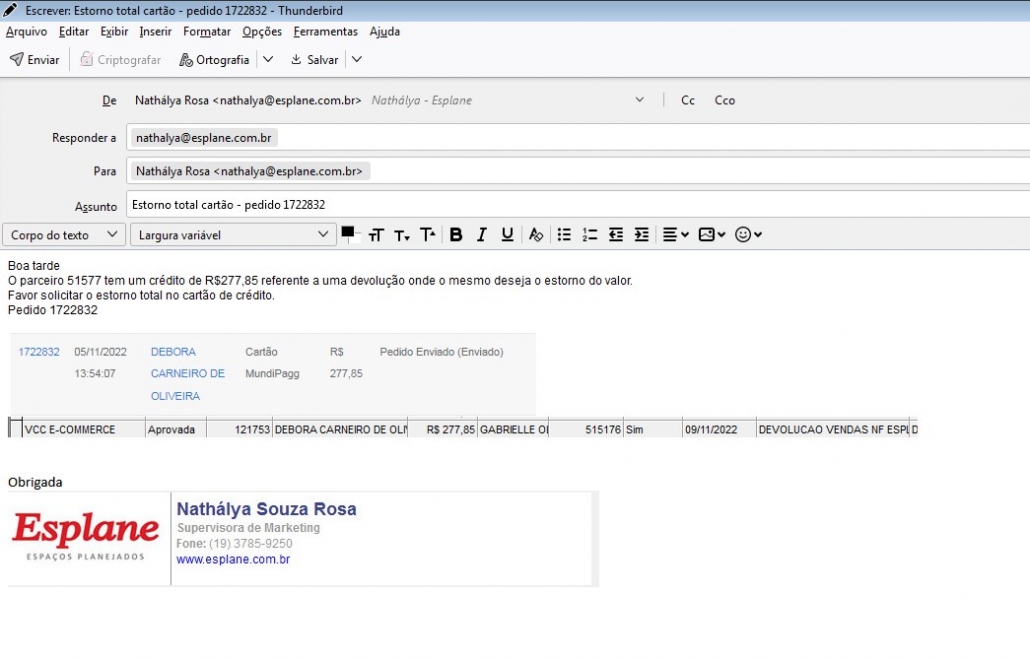Click increase font size icon
Screen dimensions: 1030x659
(428, 235)
